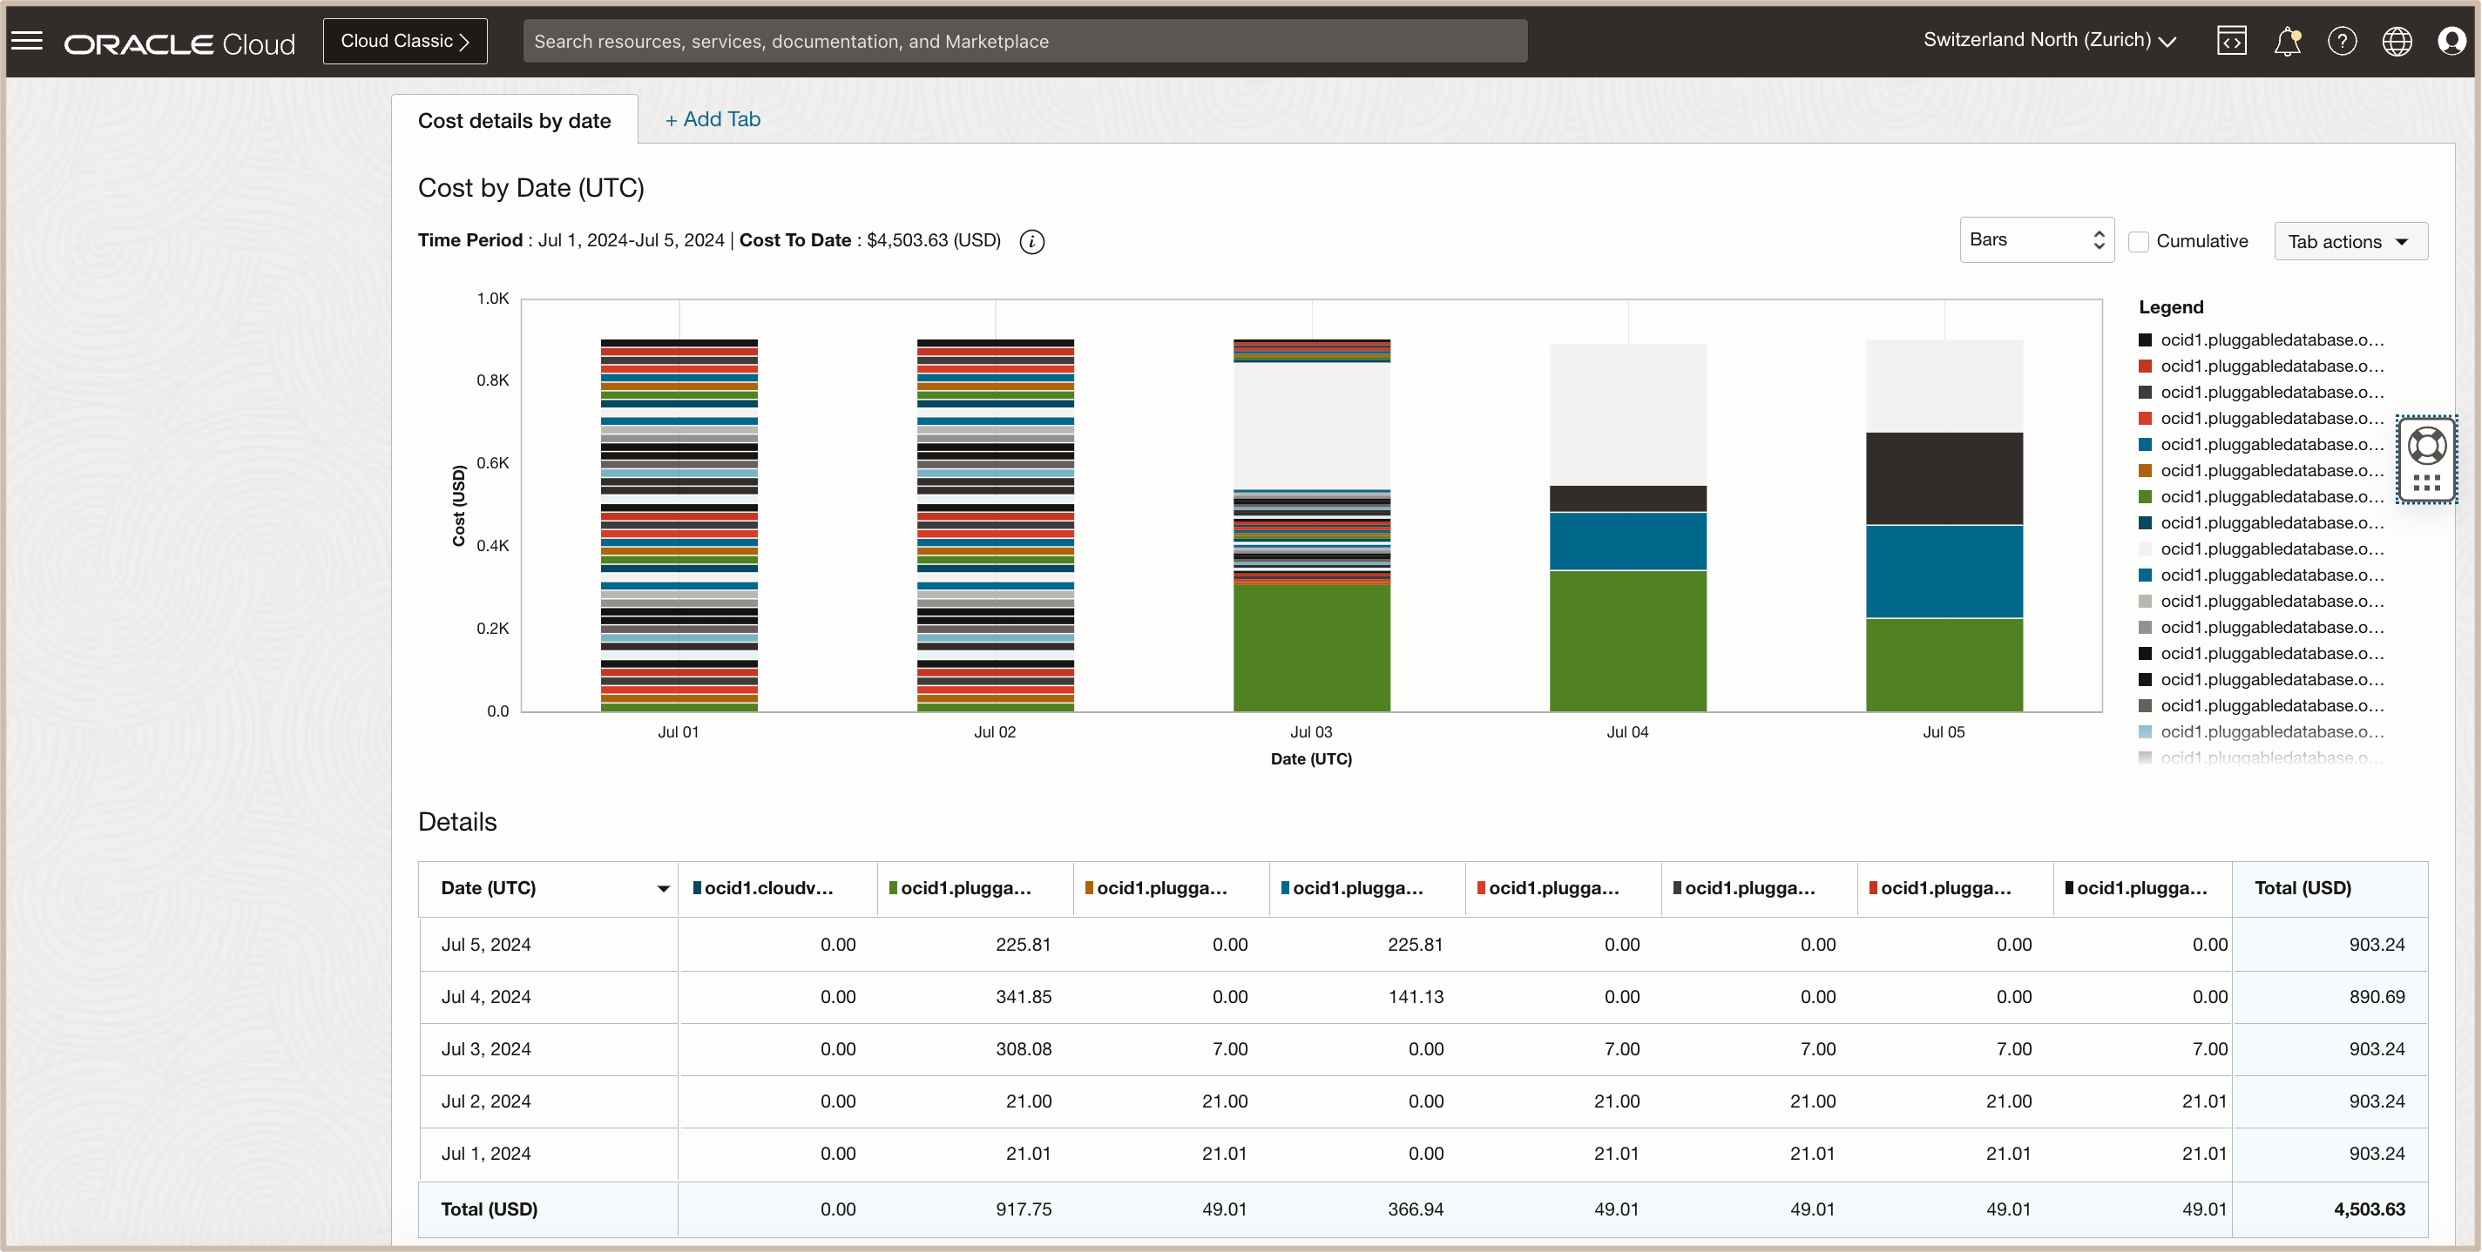Image resolution: width=2482 pixels, height=1252 pixels.
Task: Click the green Jul 04 bar segment
Action: pyautogui.click(x=1627, y=640)
